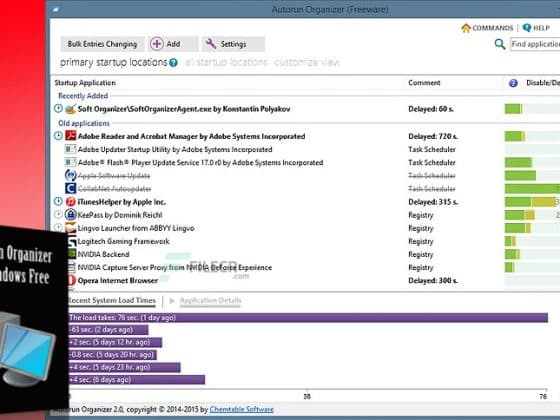The height and width of the screenshot is (420, 560).
Task: Click clock icon for Soft Organizer entry
Action: (58, 108)
